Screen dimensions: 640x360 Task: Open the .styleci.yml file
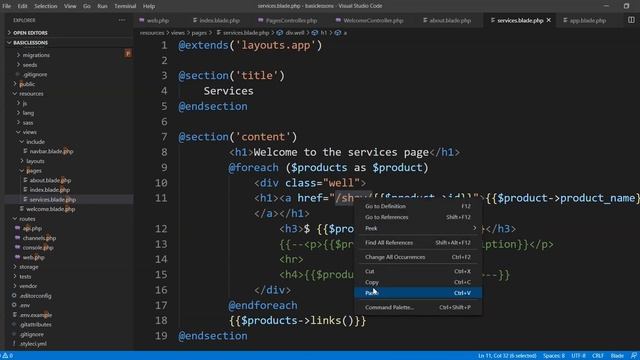click(x=33, y=344)
